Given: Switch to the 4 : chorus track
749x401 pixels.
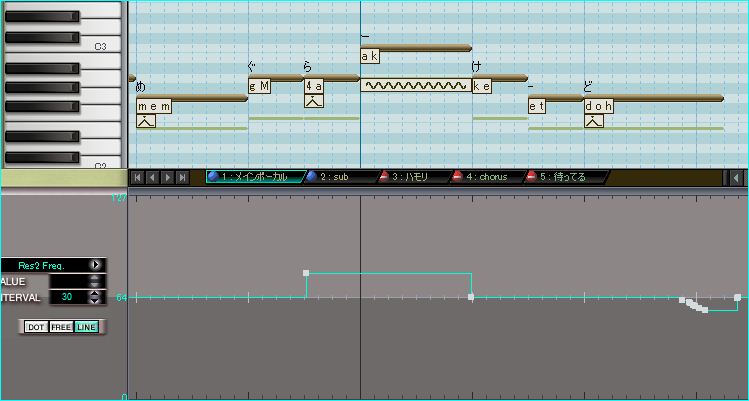Looking at the screenshot, I should 487,177.
